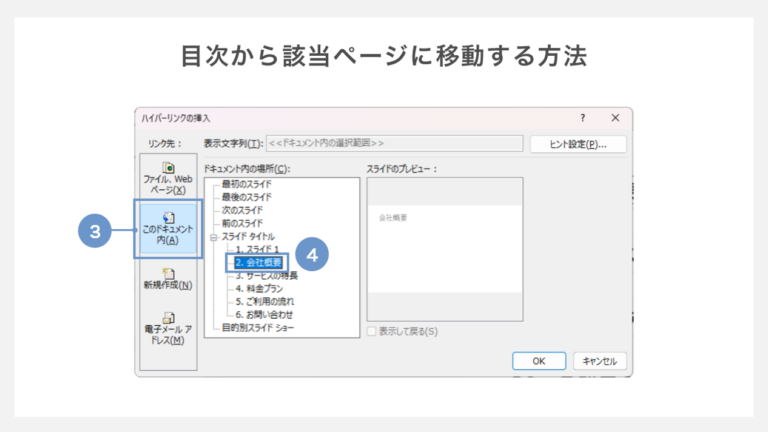Select the 6. お問い合わせ slide entry
Viewport: 768px width, 432px height.
[263, 314]
